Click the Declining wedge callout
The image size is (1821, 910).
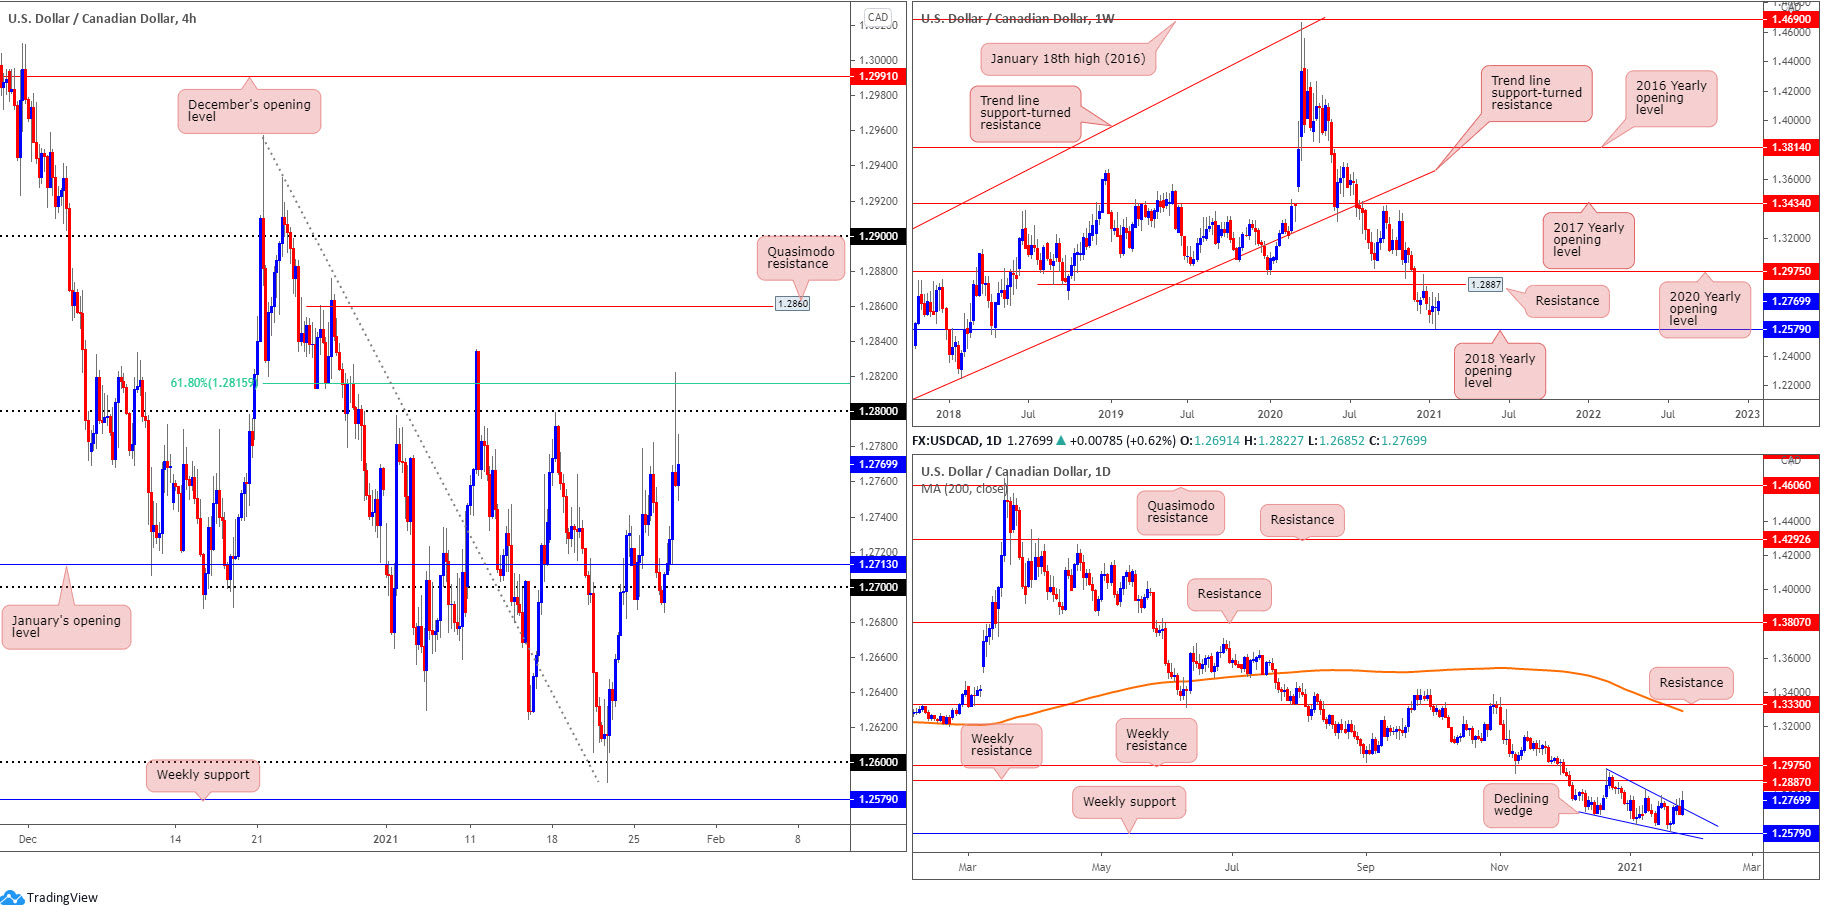1521,805
